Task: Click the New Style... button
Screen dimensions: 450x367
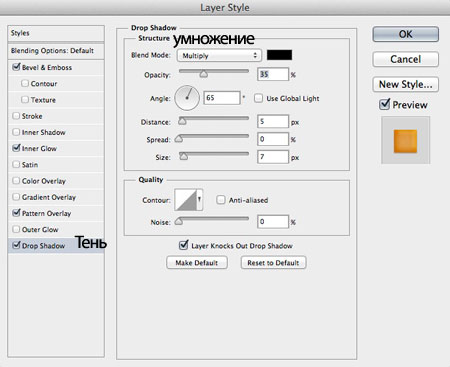Action: [405, 84]
